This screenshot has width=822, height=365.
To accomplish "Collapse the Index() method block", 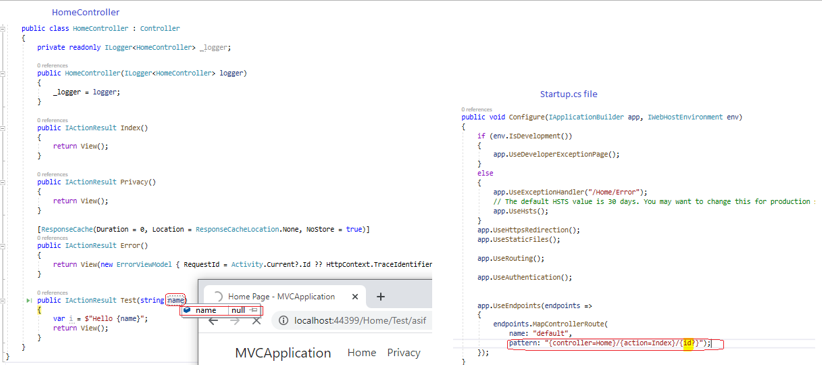I will coord(4,128).
